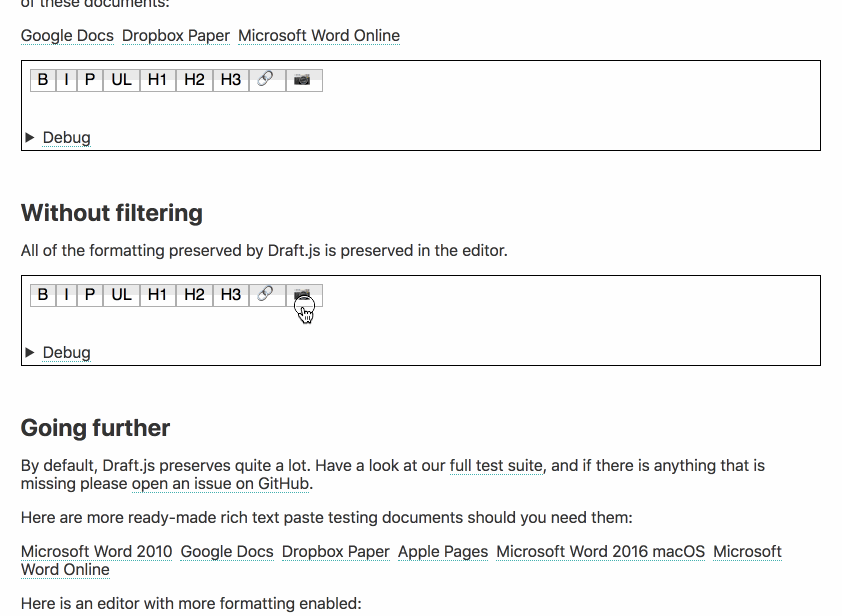Click the 'Without filtering' heading

(112, 213)
